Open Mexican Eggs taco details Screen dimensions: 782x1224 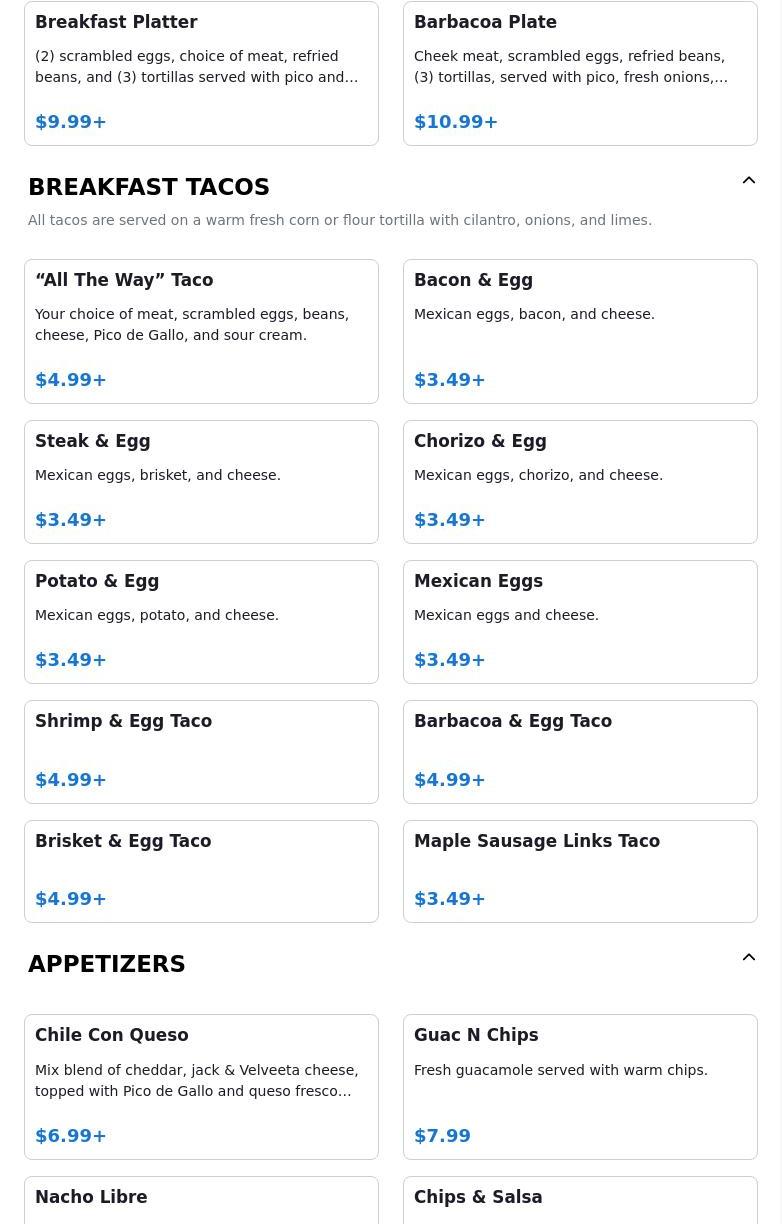580,622
